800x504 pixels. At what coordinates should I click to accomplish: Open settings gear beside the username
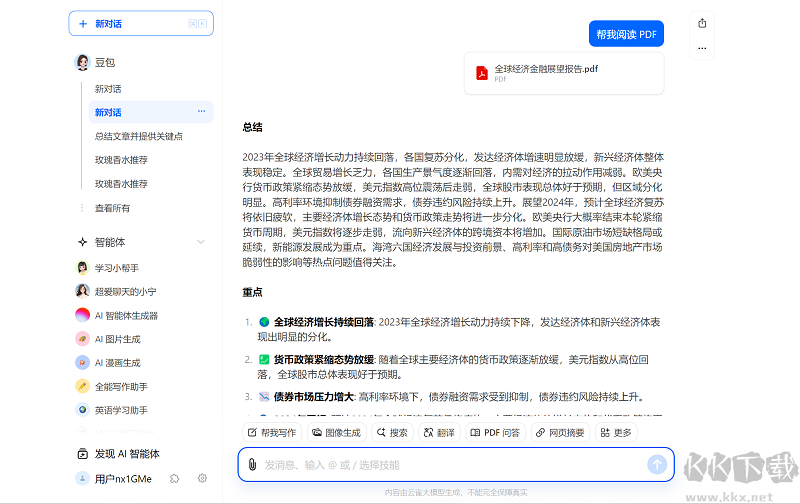(x=202, y=479)
